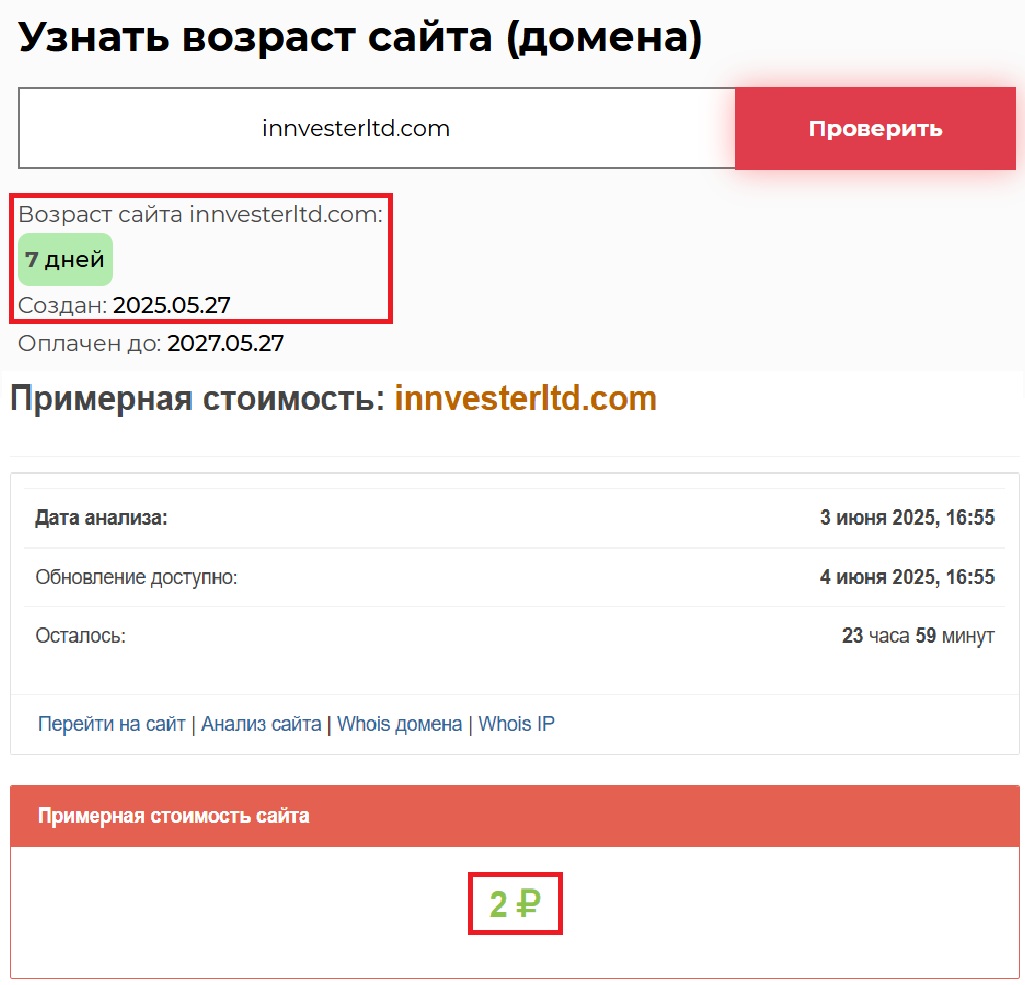Click the Whois IP link
The image size is (1025, 985).
516,724
